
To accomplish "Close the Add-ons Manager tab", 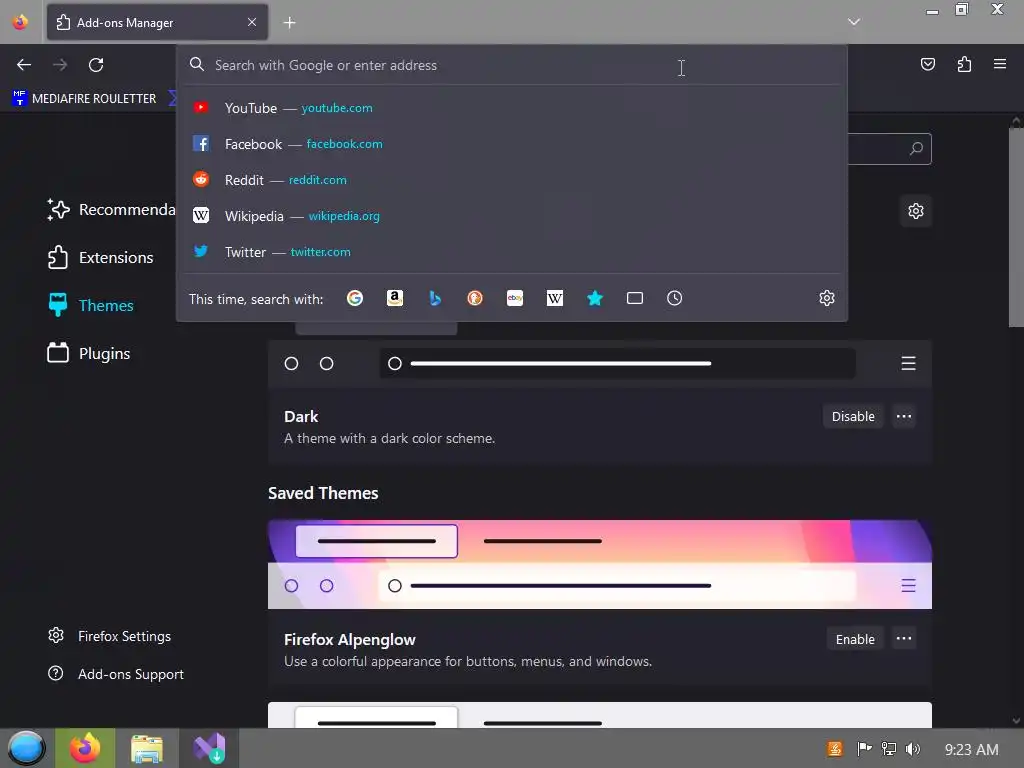I will pos(252,22).
